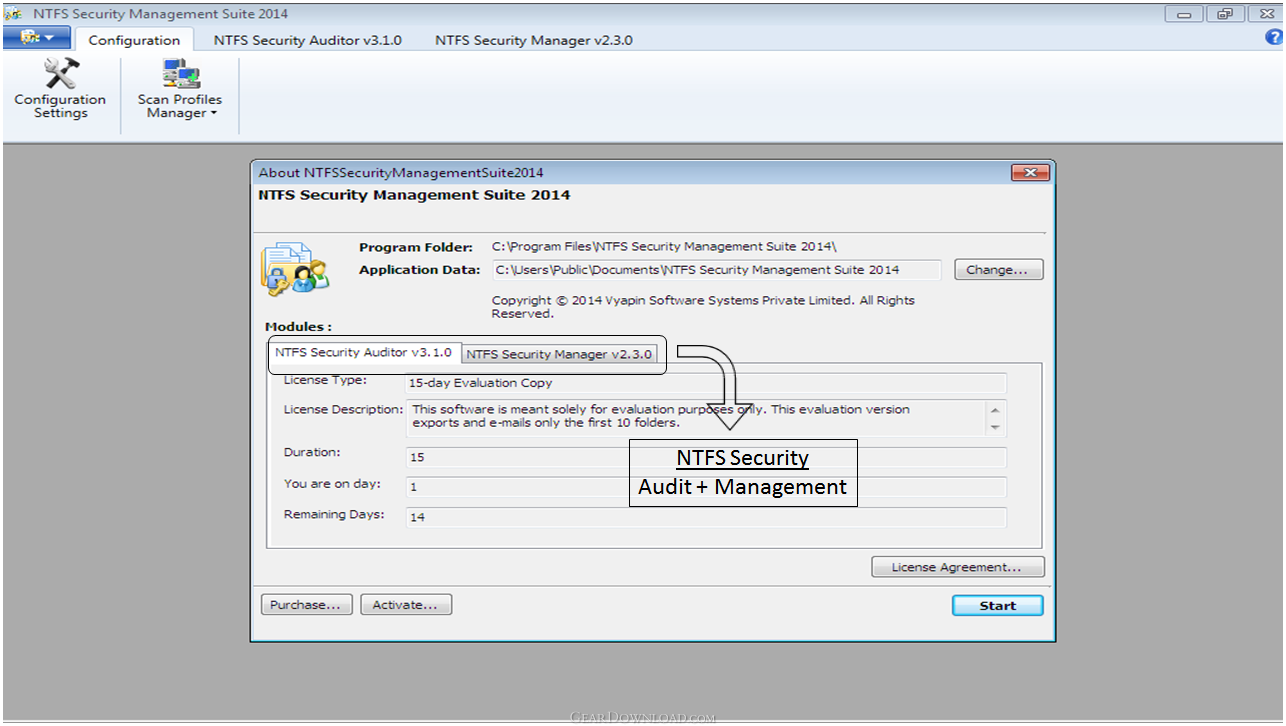Click the Duration value field
Screen dimensions: 1286x726
[705, 457]
